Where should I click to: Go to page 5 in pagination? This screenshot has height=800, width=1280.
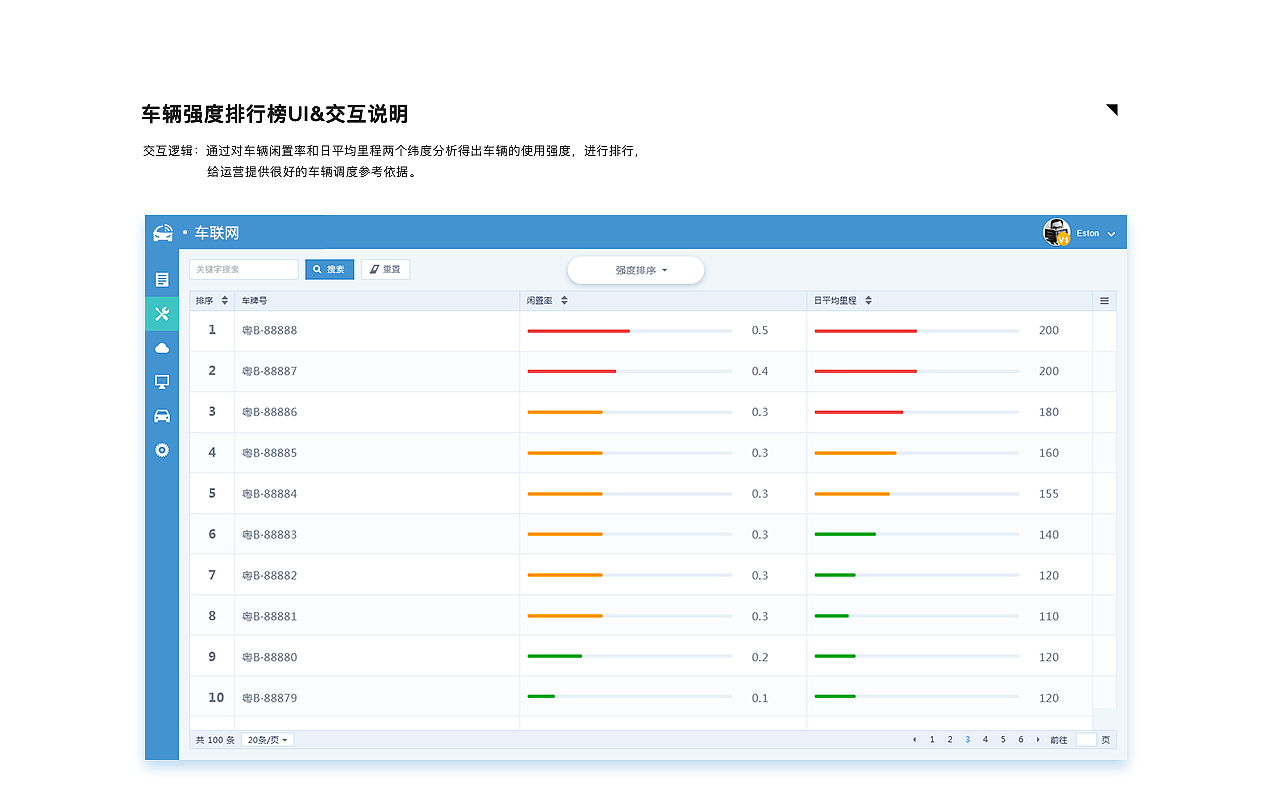click(1001, 739)
